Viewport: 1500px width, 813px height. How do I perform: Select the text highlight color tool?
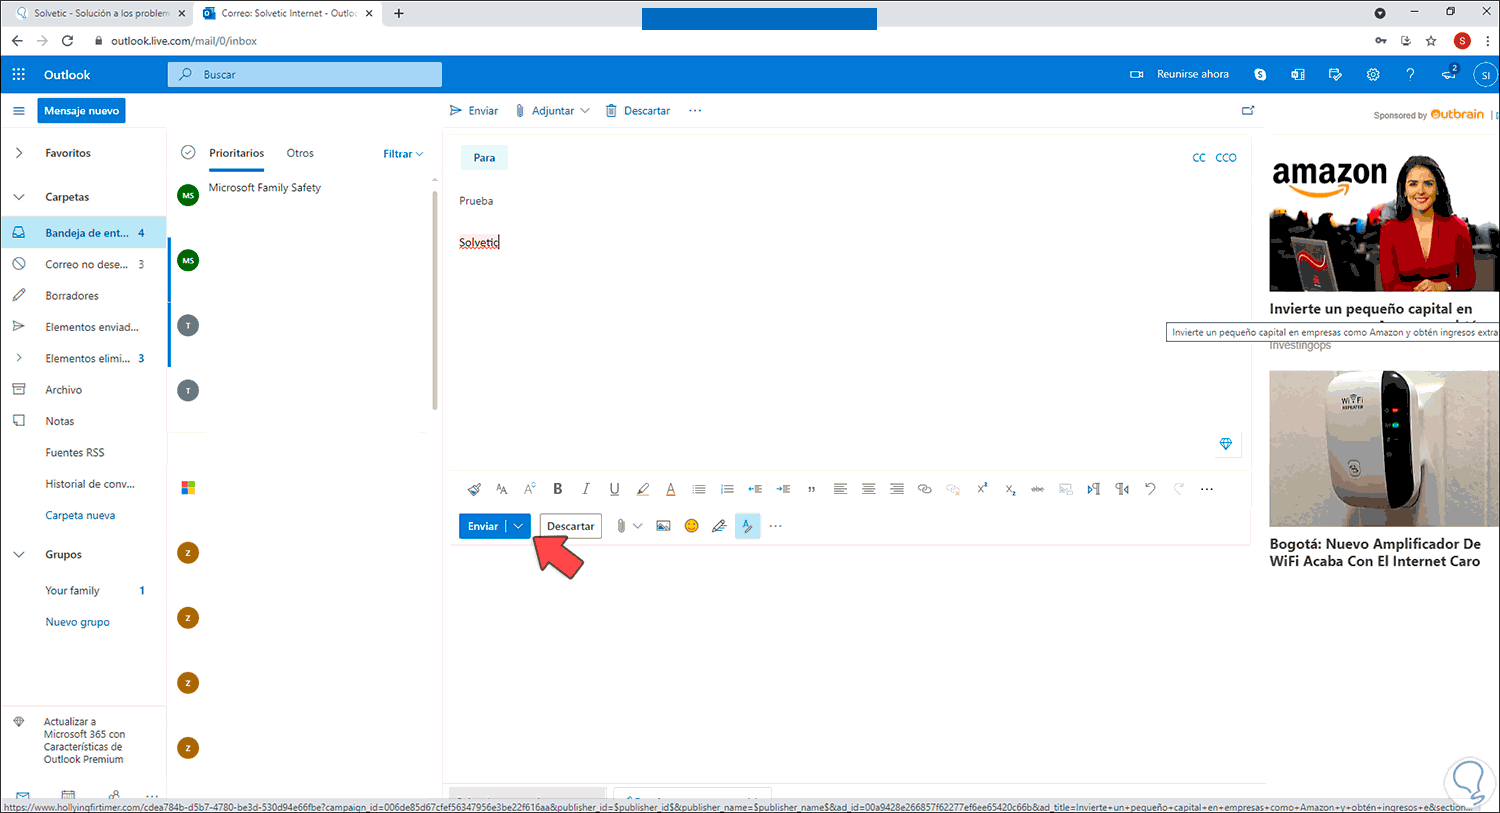pyautogui.click(x=643, y=489)
